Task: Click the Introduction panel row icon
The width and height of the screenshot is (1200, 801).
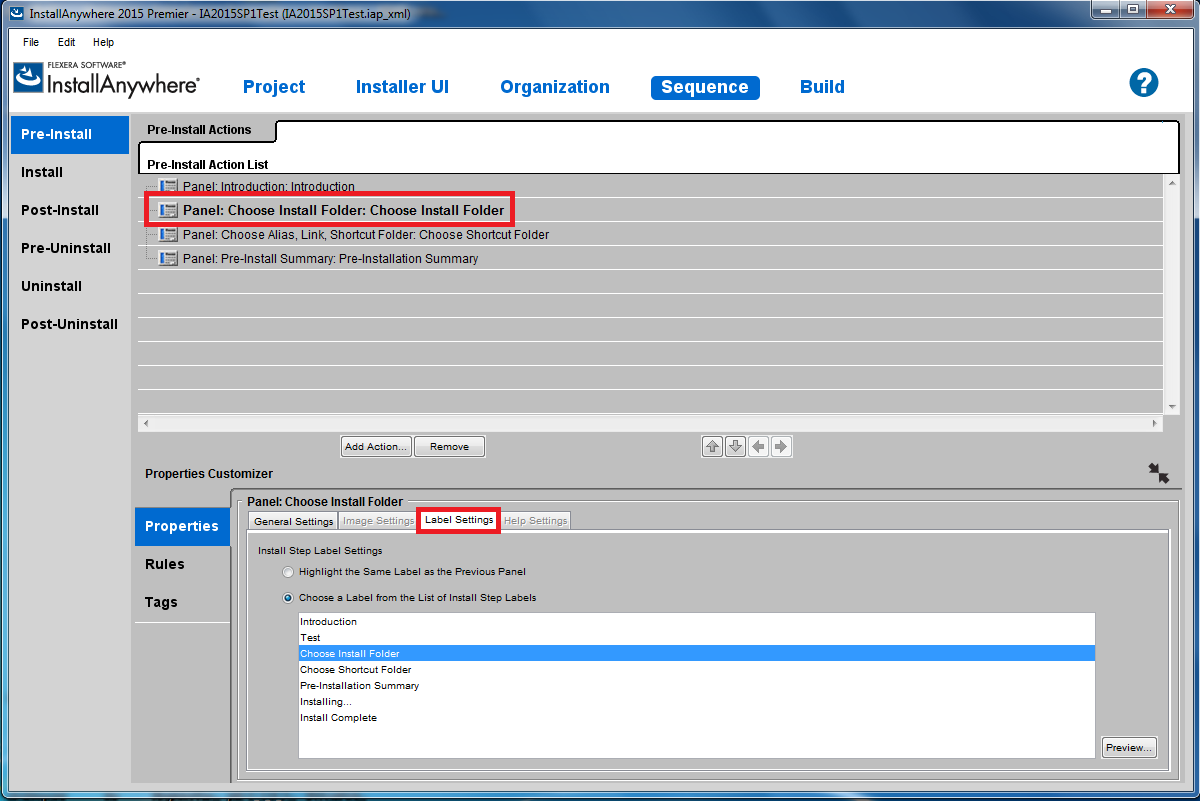Action: (169, 186)
